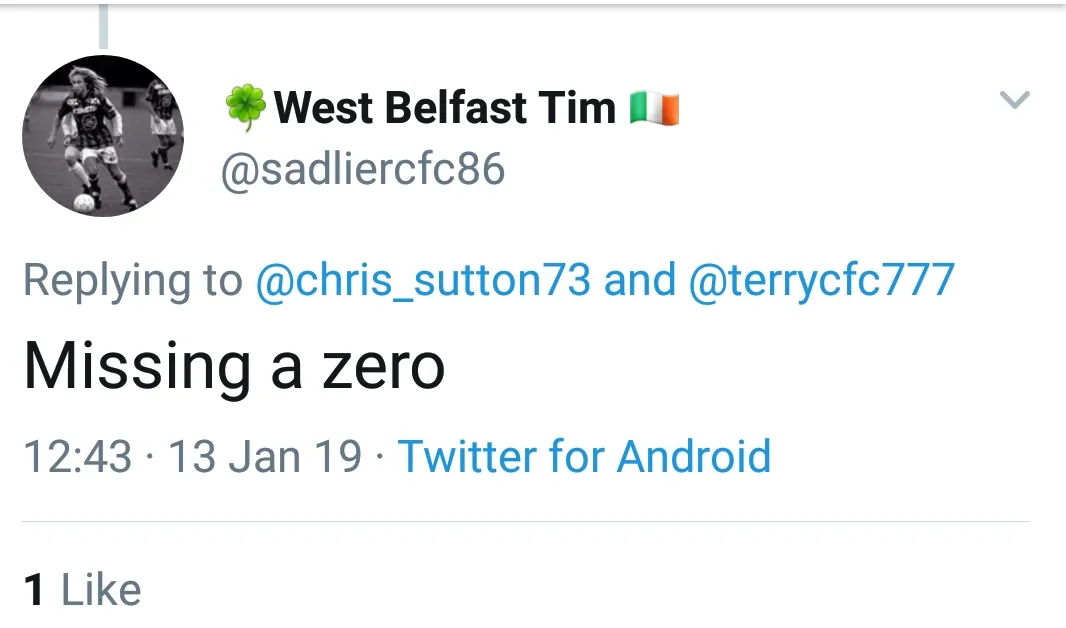Click the word and between the mentions

(640, 280)
